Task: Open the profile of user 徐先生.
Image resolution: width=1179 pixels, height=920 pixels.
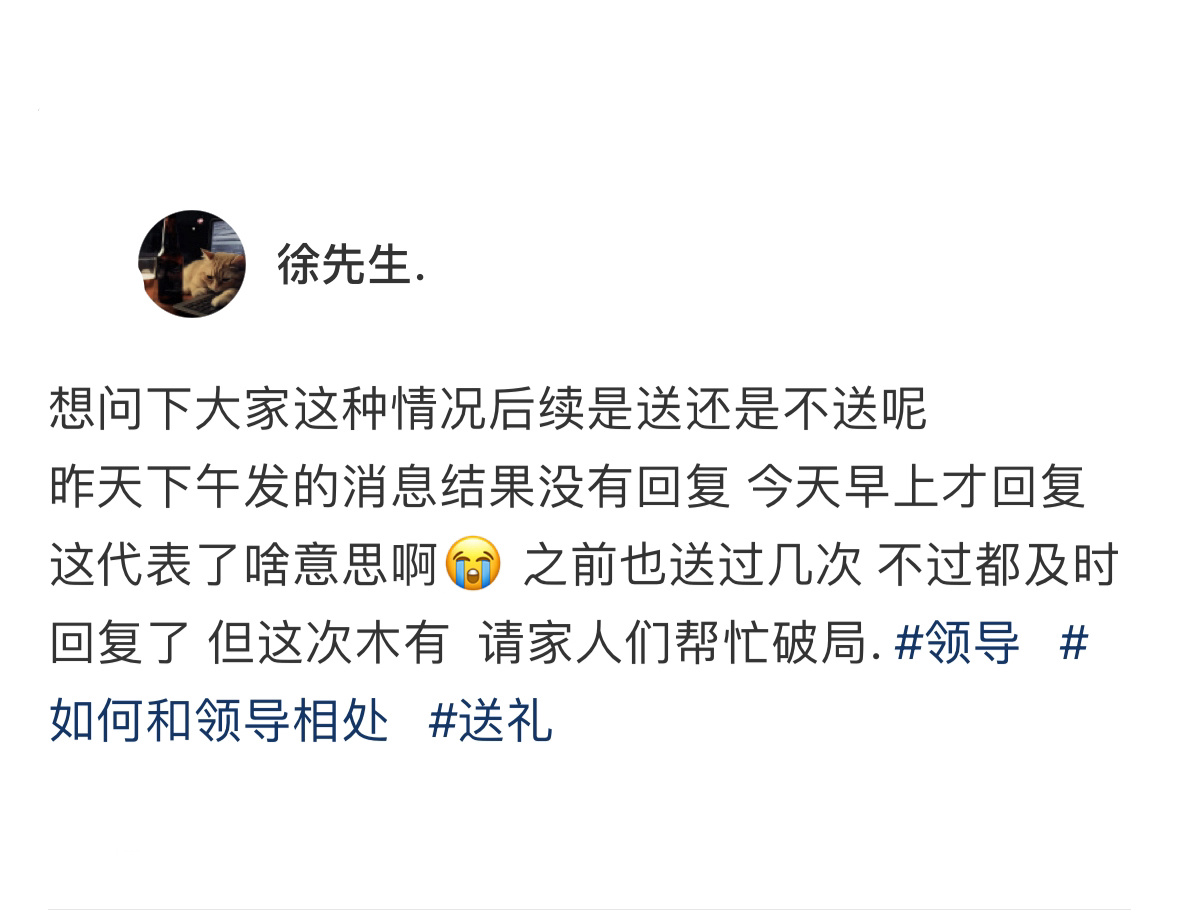Action: tap(350, 265)
